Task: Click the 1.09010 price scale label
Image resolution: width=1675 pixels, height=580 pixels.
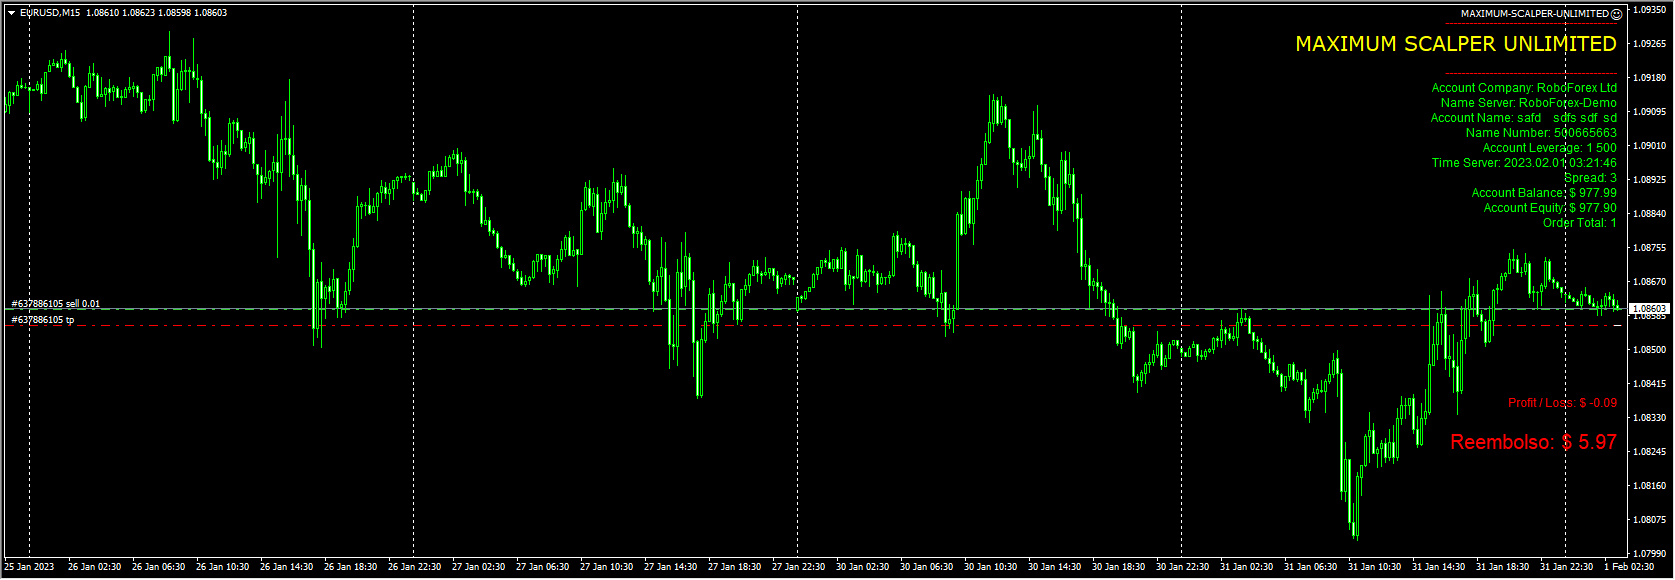Action: pos(1649,146)
